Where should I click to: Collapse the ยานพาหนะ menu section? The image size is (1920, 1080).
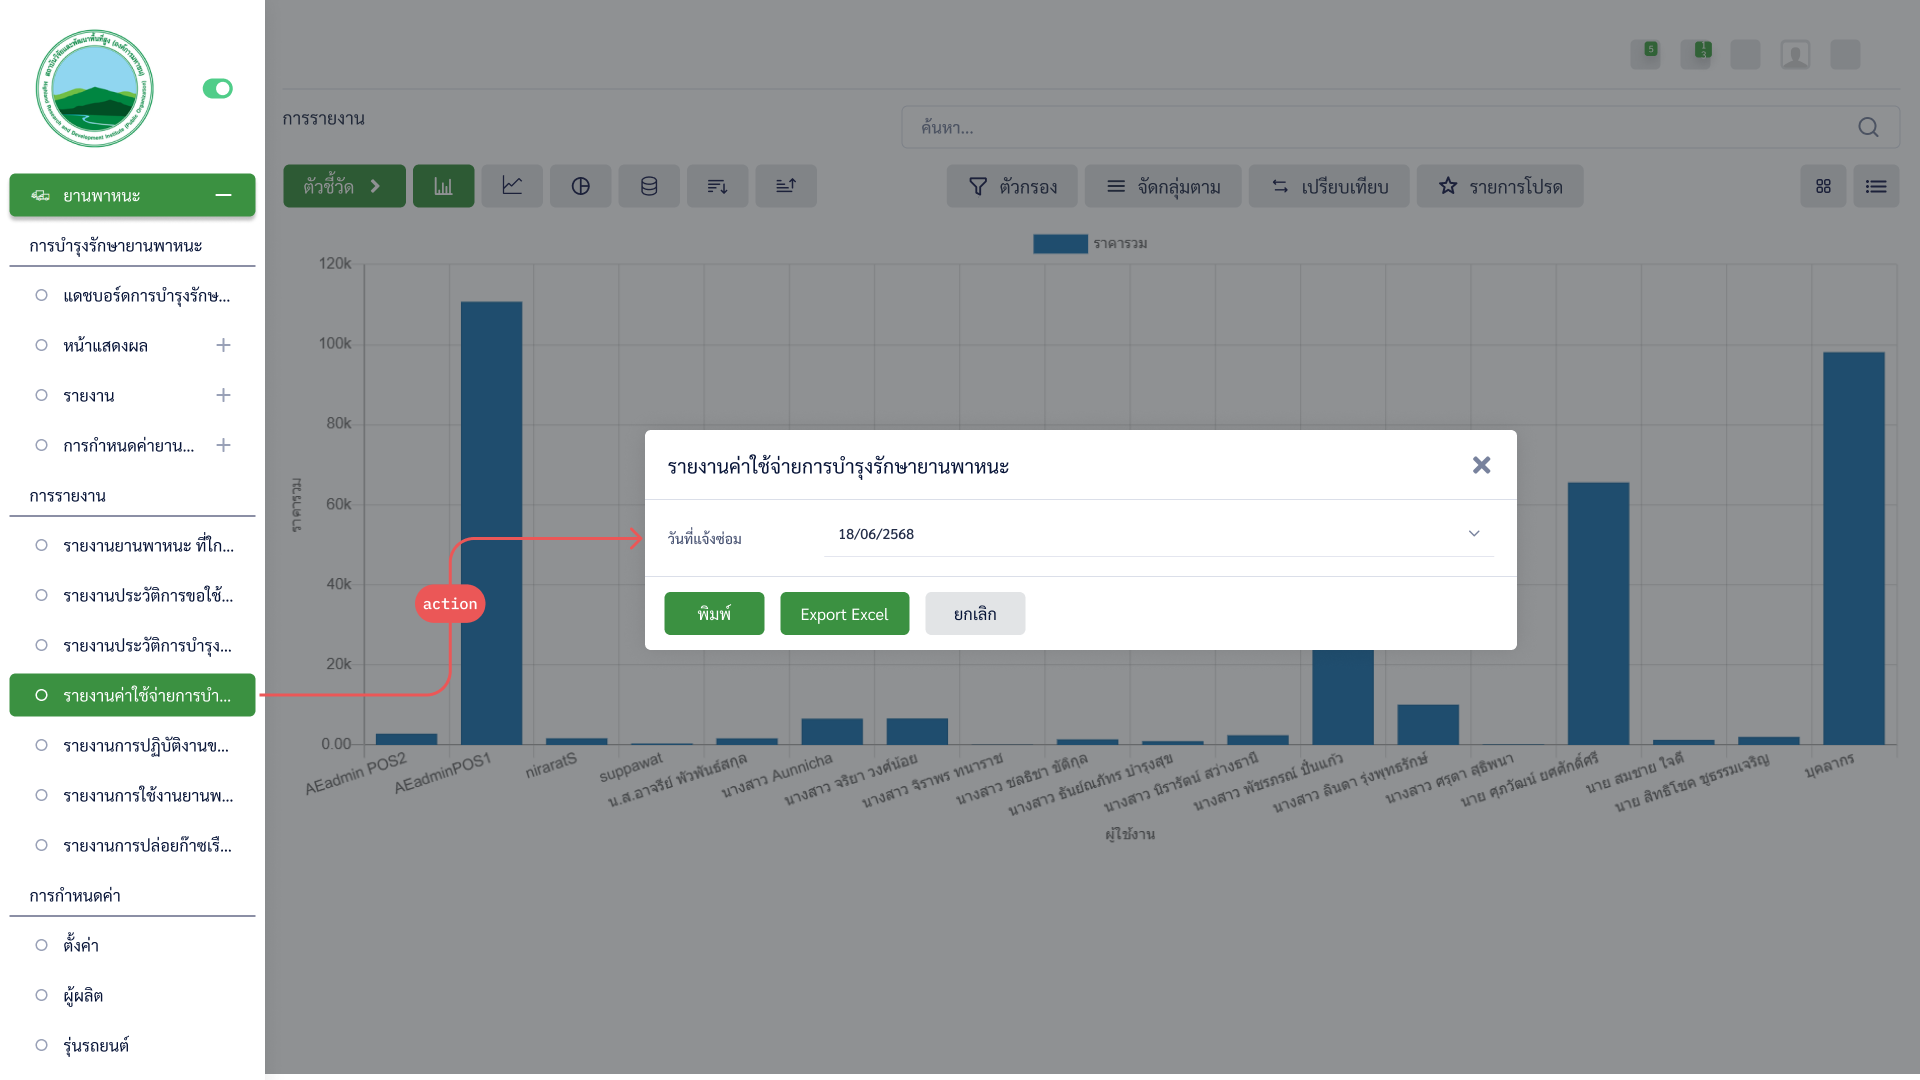(x=223, y=195)
